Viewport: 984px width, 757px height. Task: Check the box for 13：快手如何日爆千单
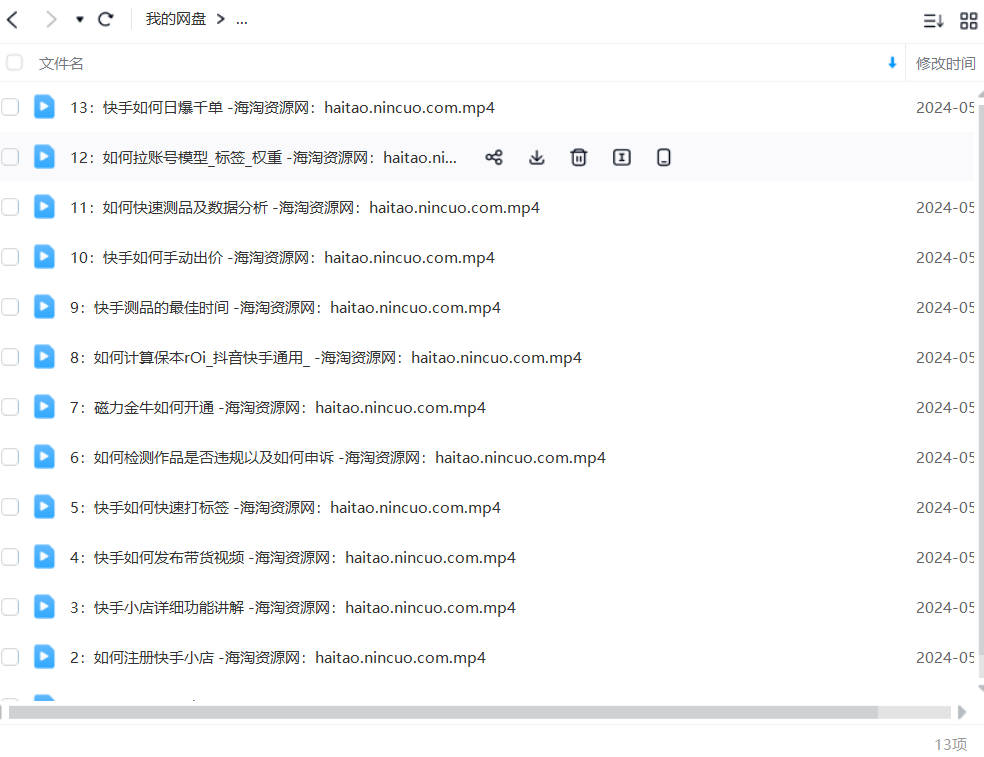pos(10,107)
